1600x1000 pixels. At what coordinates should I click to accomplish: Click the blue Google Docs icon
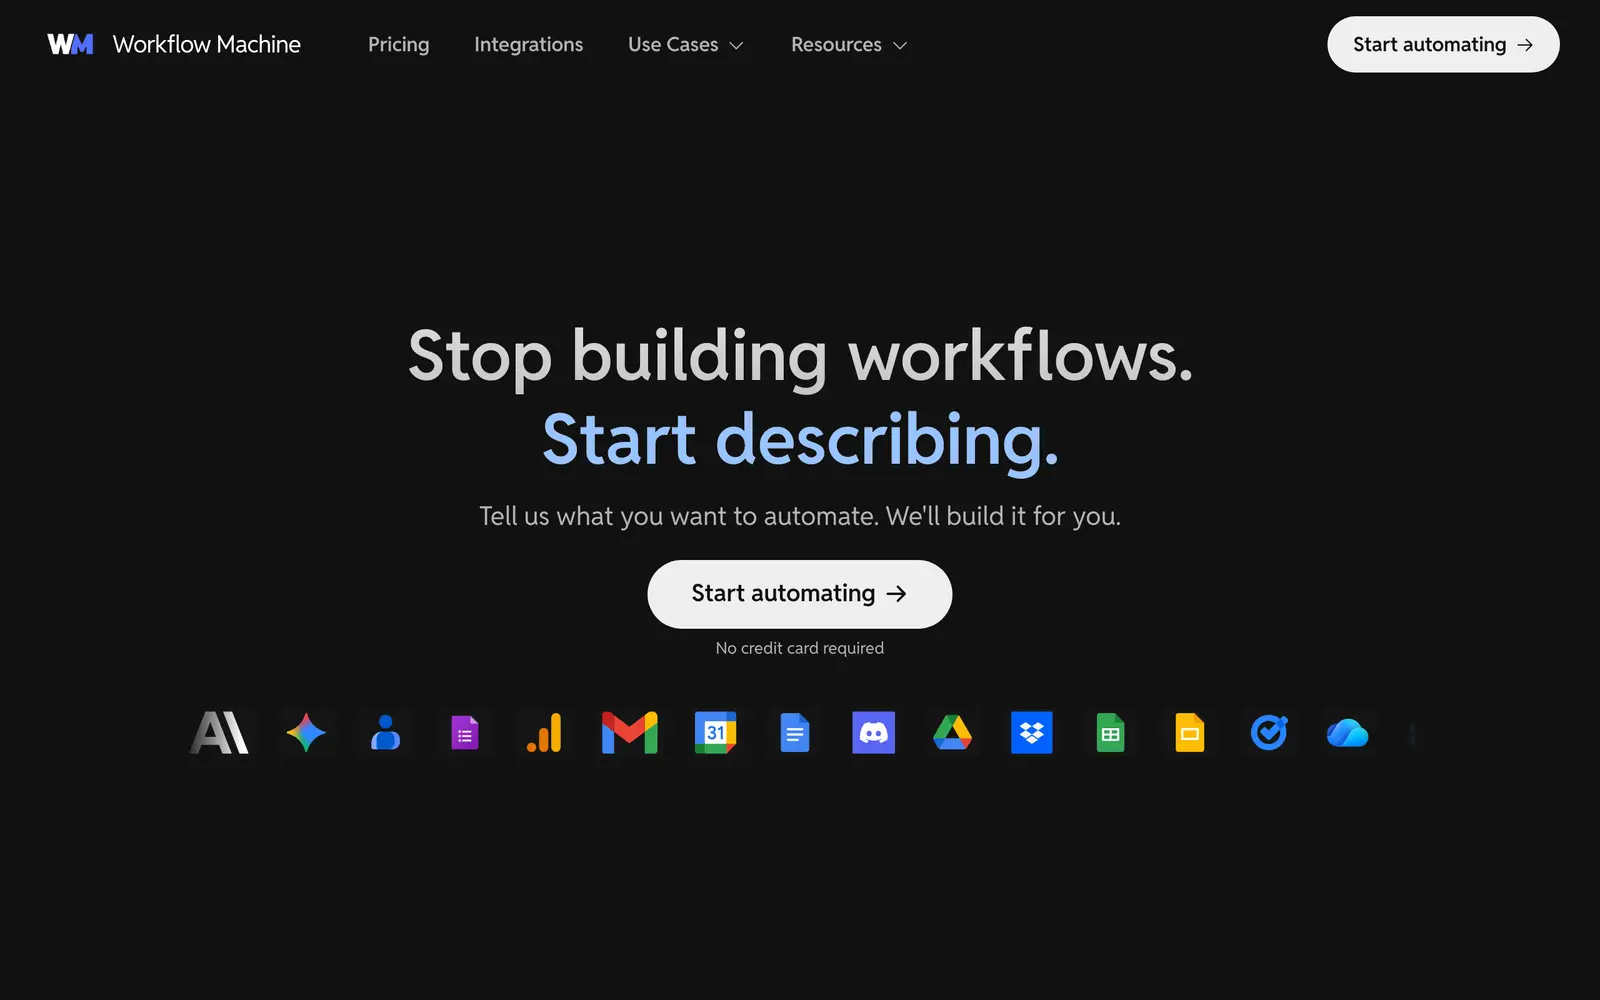click(795, 733)
